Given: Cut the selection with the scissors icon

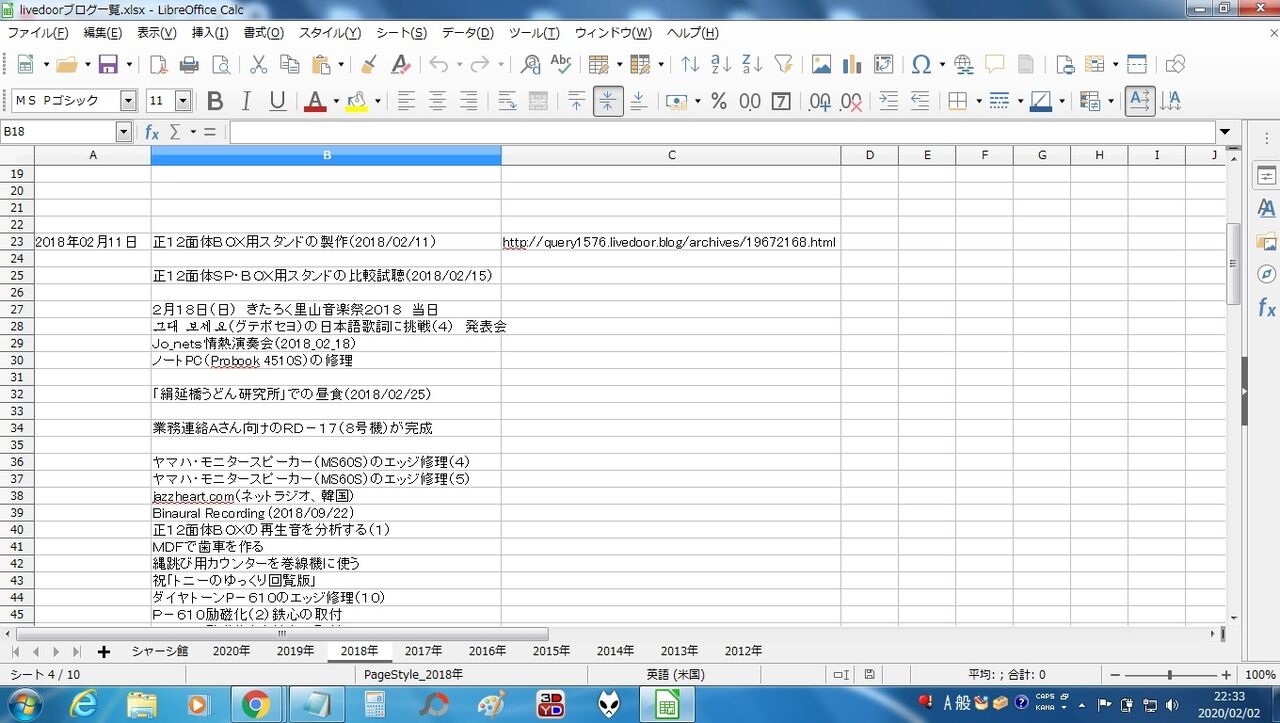Looking at the screenshot, I should [x=258, y=65].
